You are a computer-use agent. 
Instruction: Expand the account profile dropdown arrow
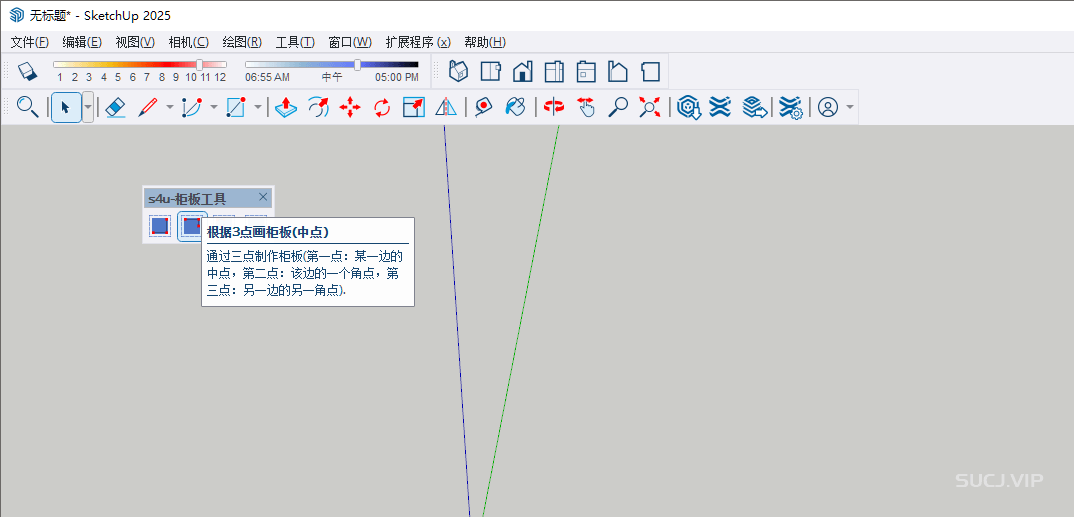(x=850, y=107)
